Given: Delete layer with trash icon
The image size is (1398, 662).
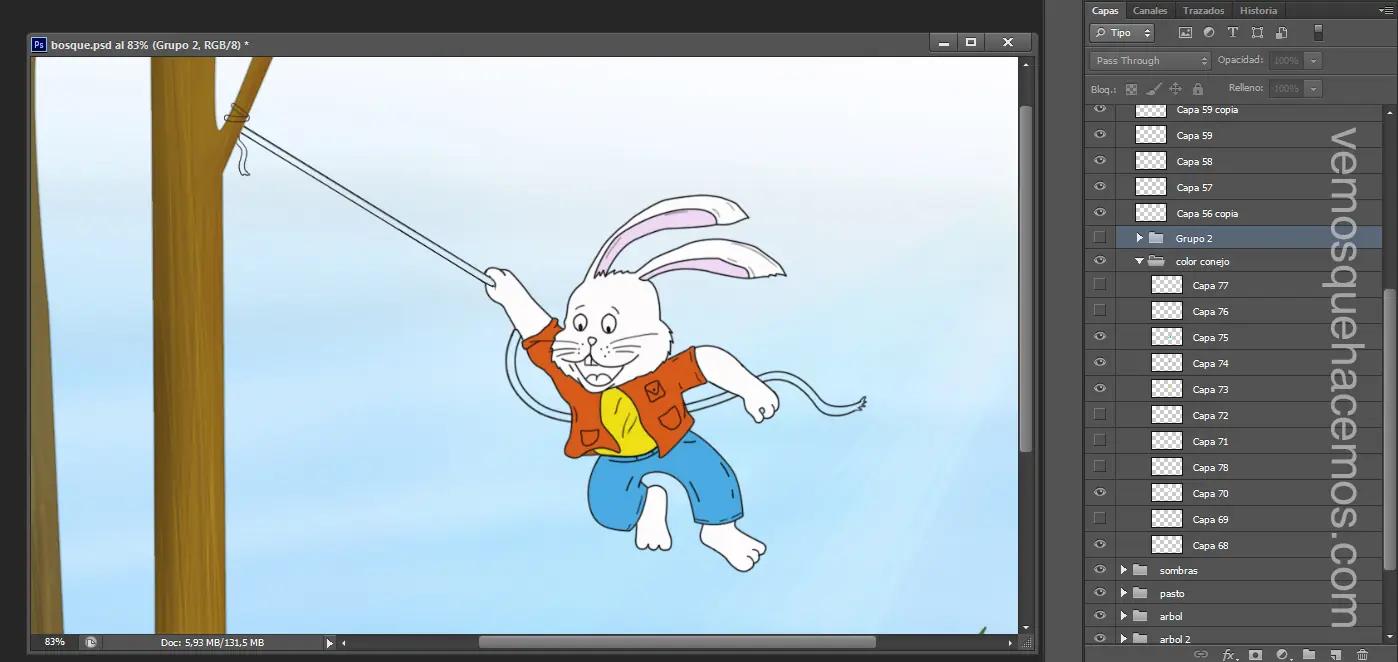Looking at the screenshot, I should [1362, 655].
